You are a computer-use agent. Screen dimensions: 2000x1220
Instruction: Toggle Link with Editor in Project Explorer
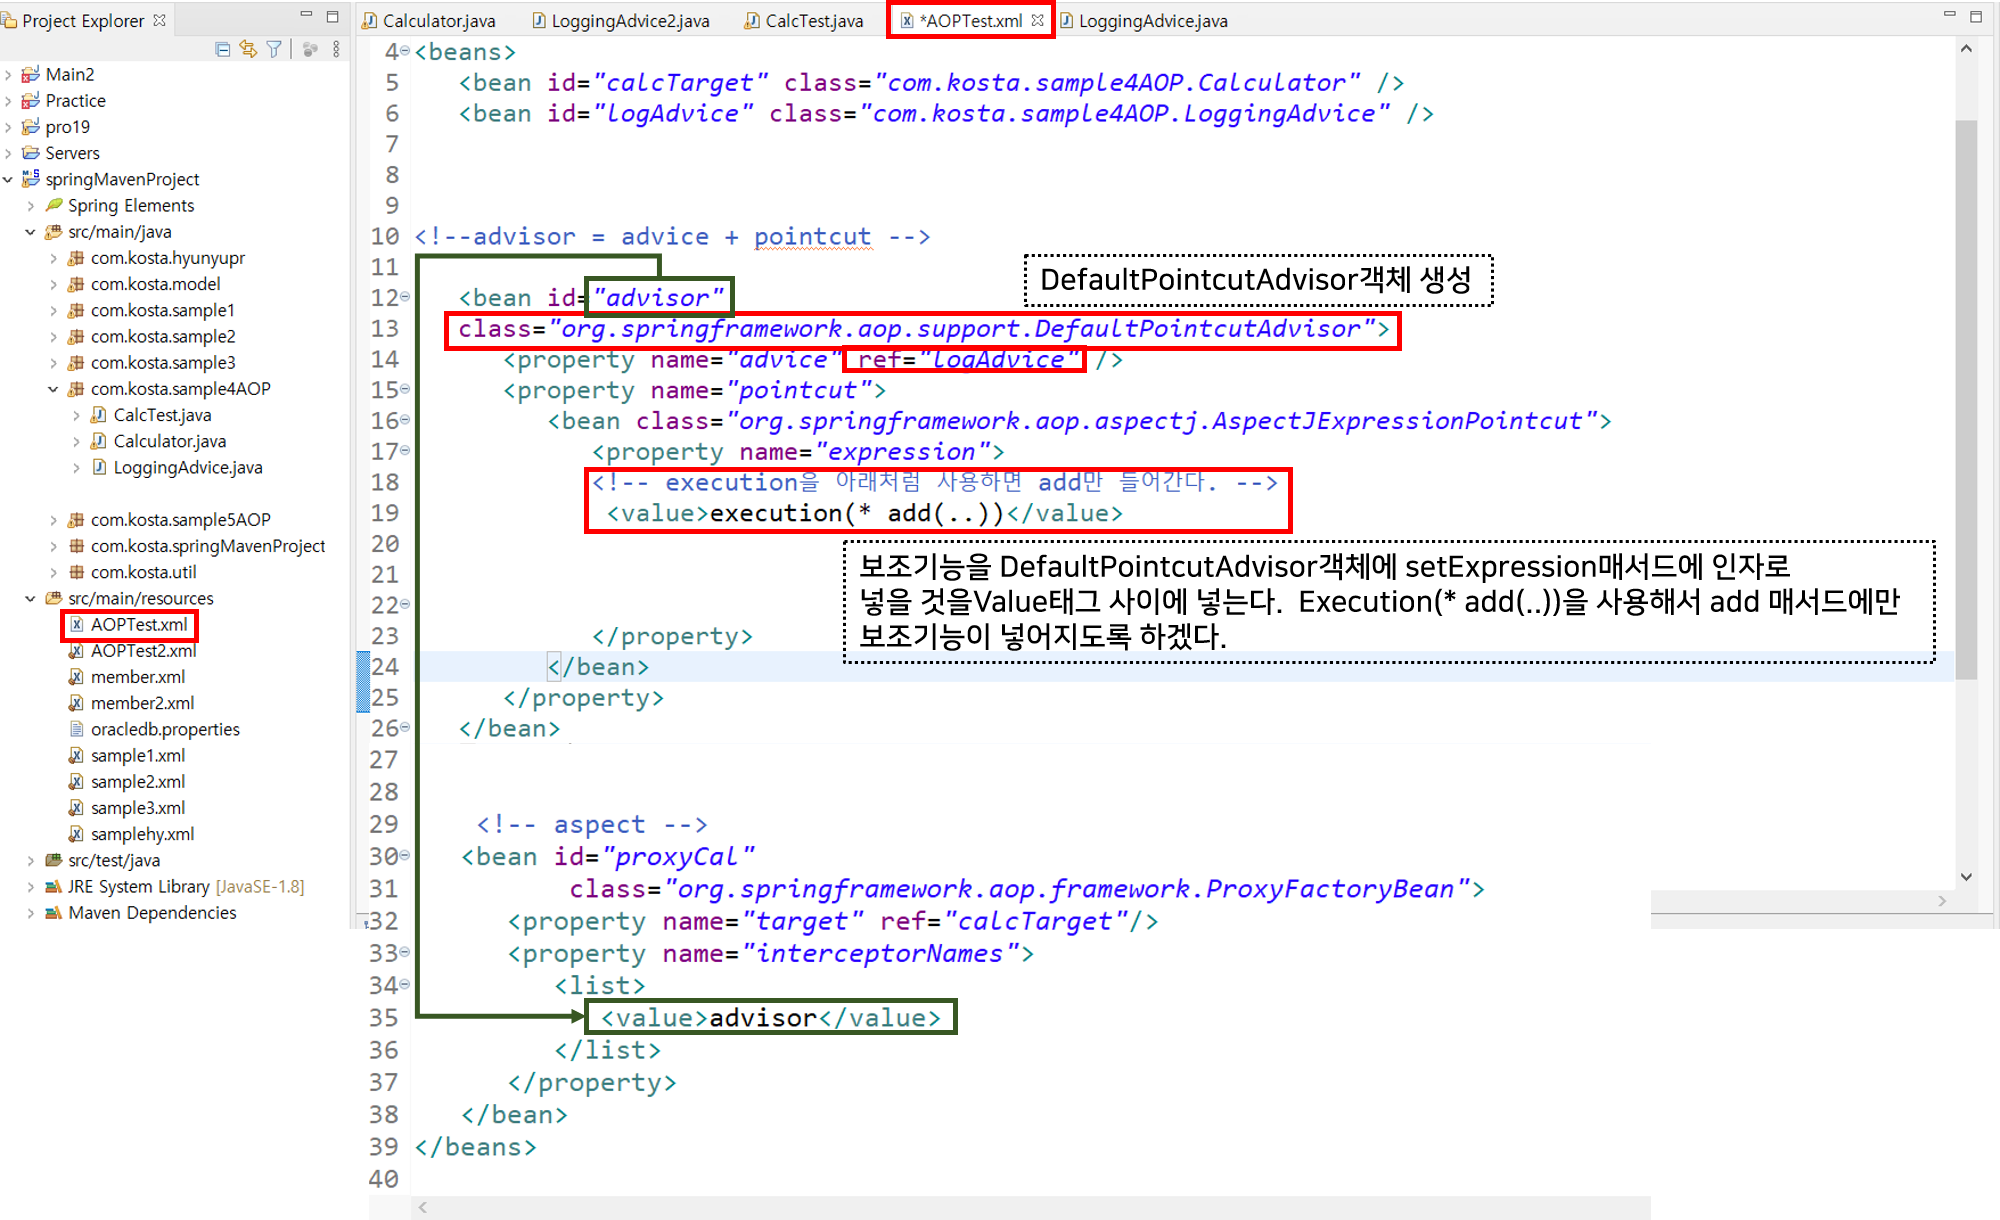[x=248, y=49]
